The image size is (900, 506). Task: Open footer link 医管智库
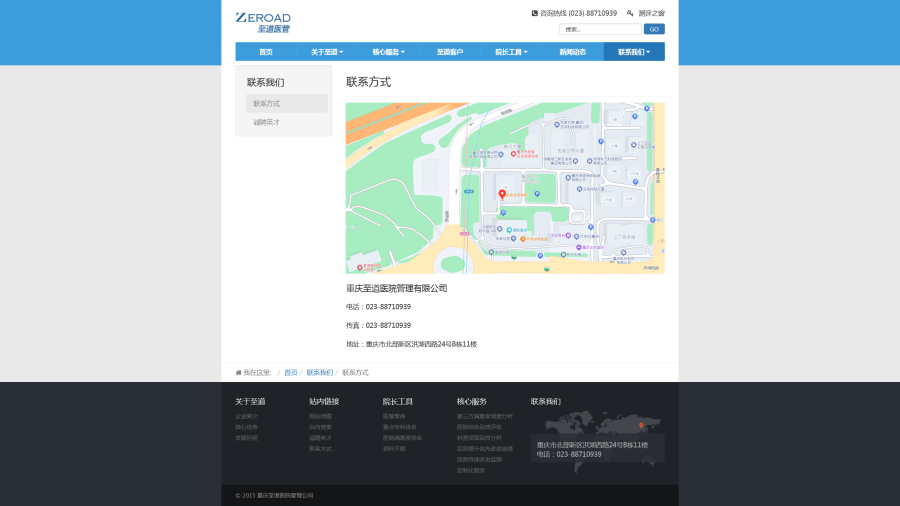tap(394, 417)
